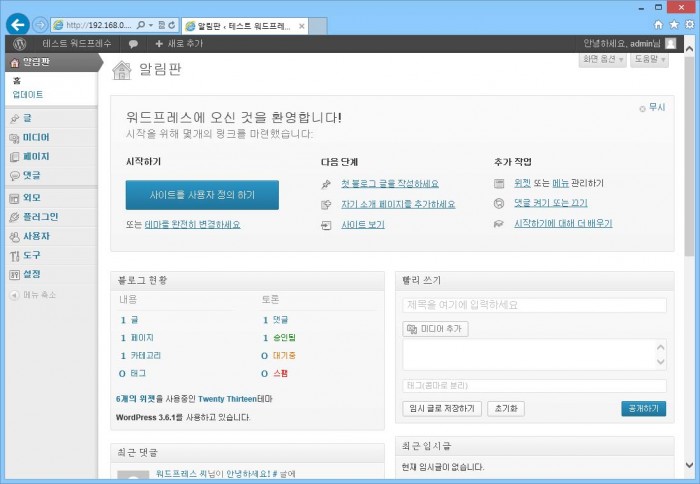Open comments bubble icon in admin bar

point(133,44)
